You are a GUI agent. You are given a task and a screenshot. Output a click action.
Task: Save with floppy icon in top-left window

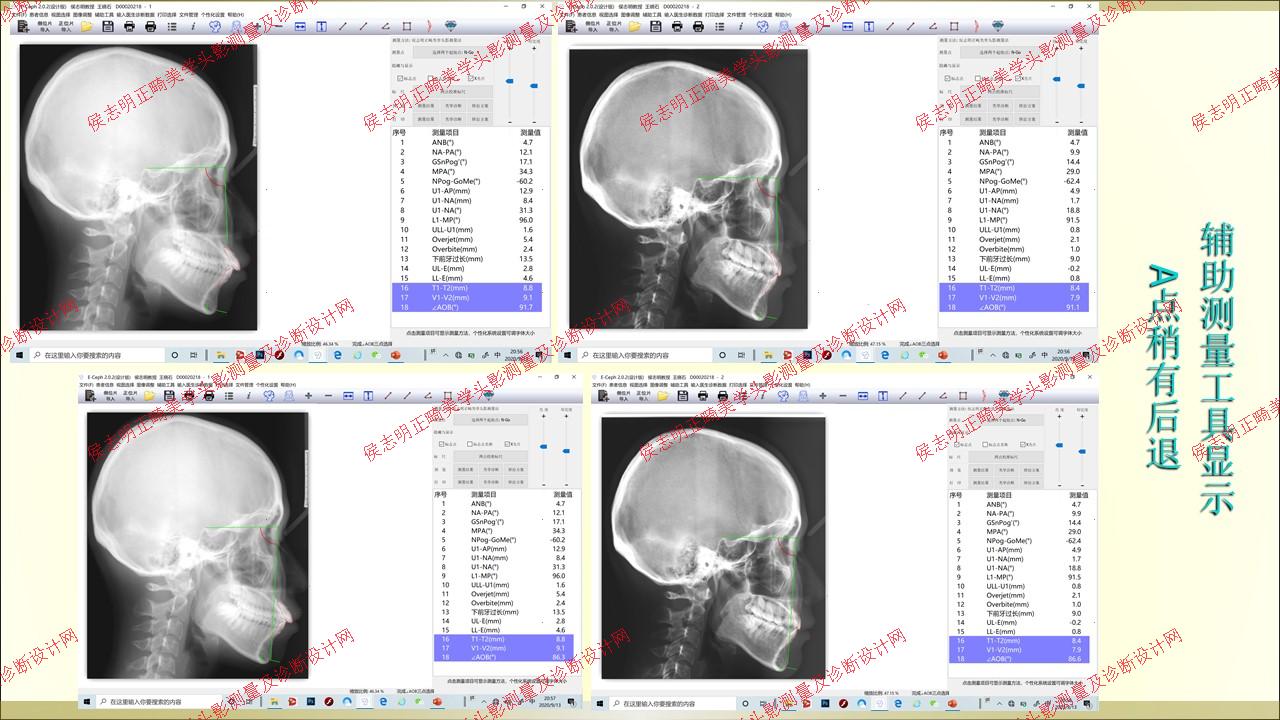108,26
